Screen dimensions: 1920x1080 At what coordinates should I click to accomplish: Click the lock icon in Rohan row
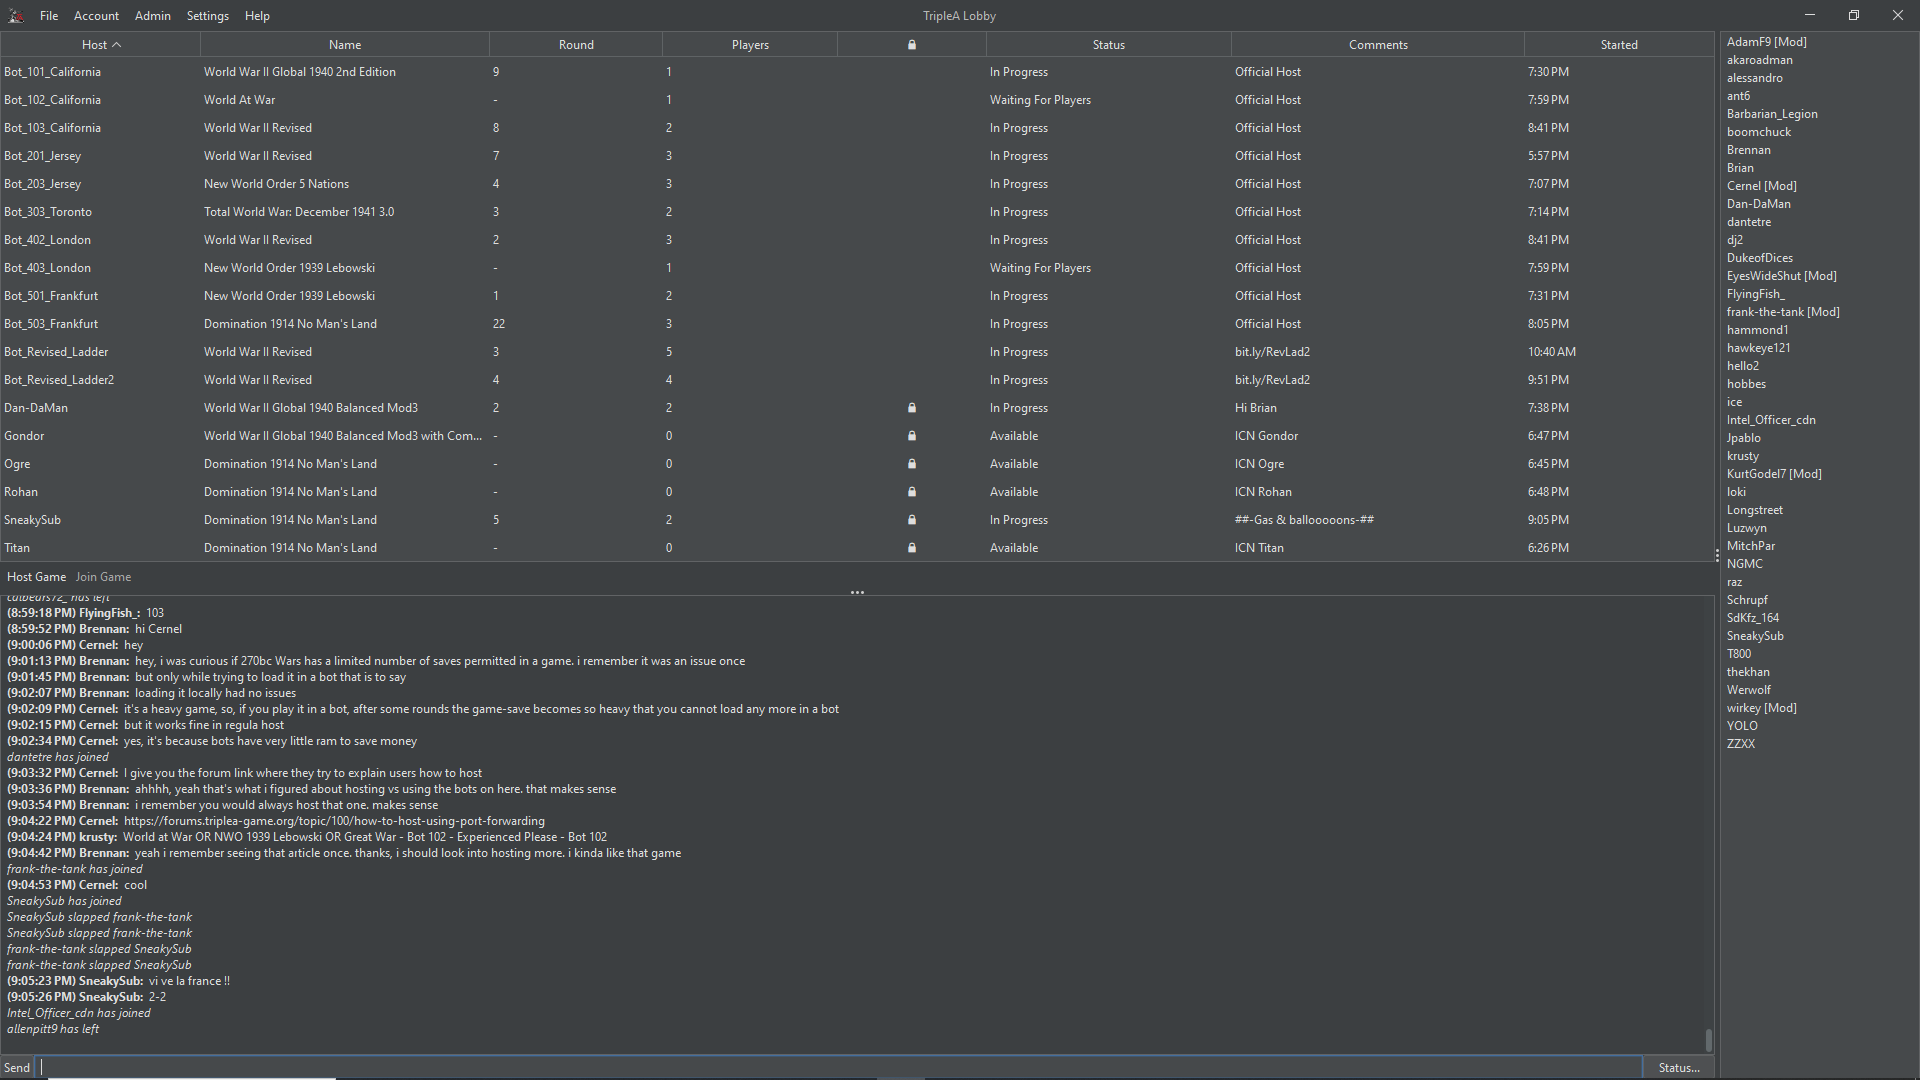point(911,492)
